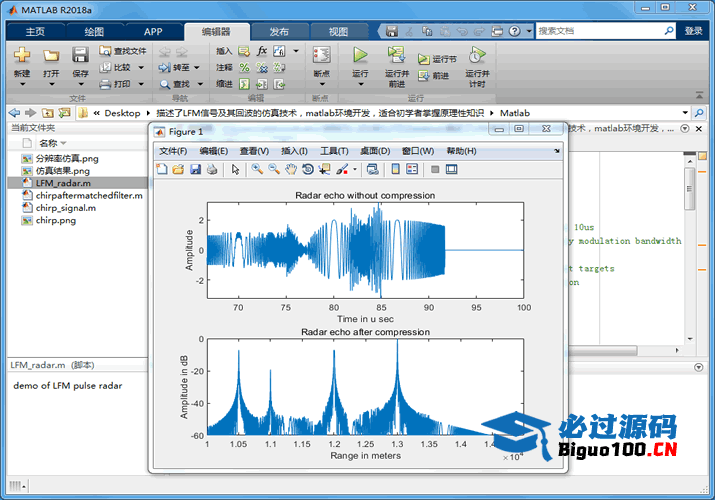Open the Run (运行) dropdown arrow
Screen dimensions: 715x500
pos(360,84)
